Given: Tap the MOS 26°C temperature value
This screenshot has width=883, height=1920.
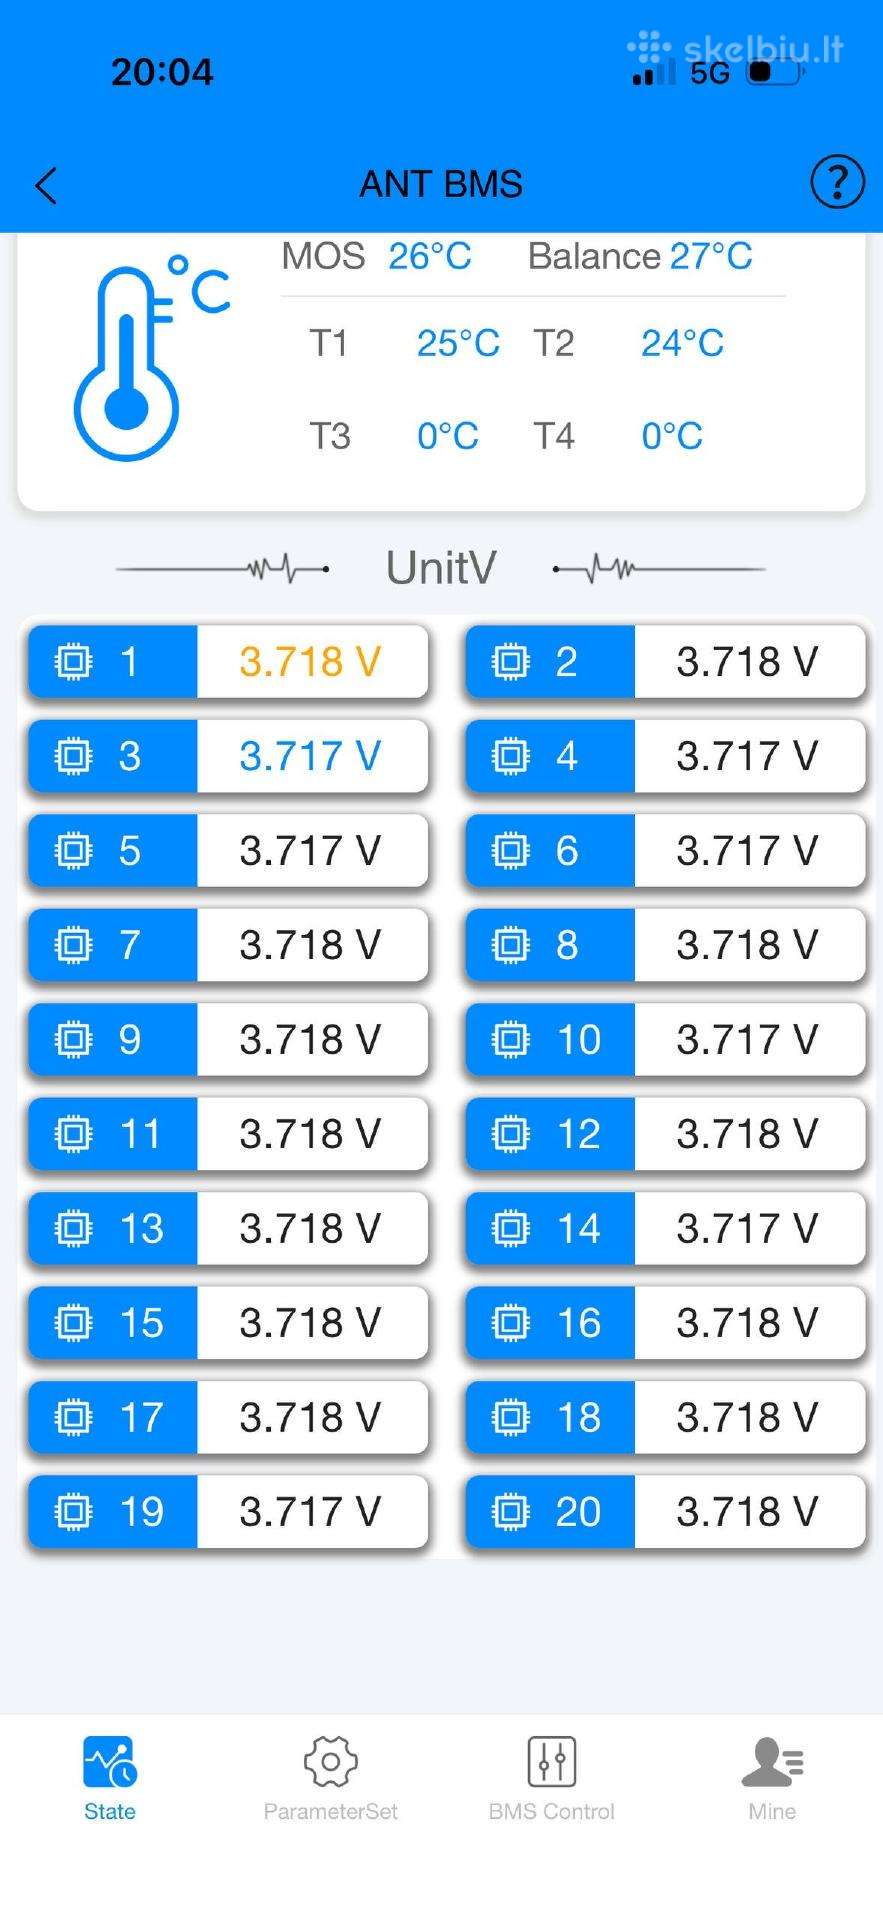Looking at the screenshot, I should [430, 256].
